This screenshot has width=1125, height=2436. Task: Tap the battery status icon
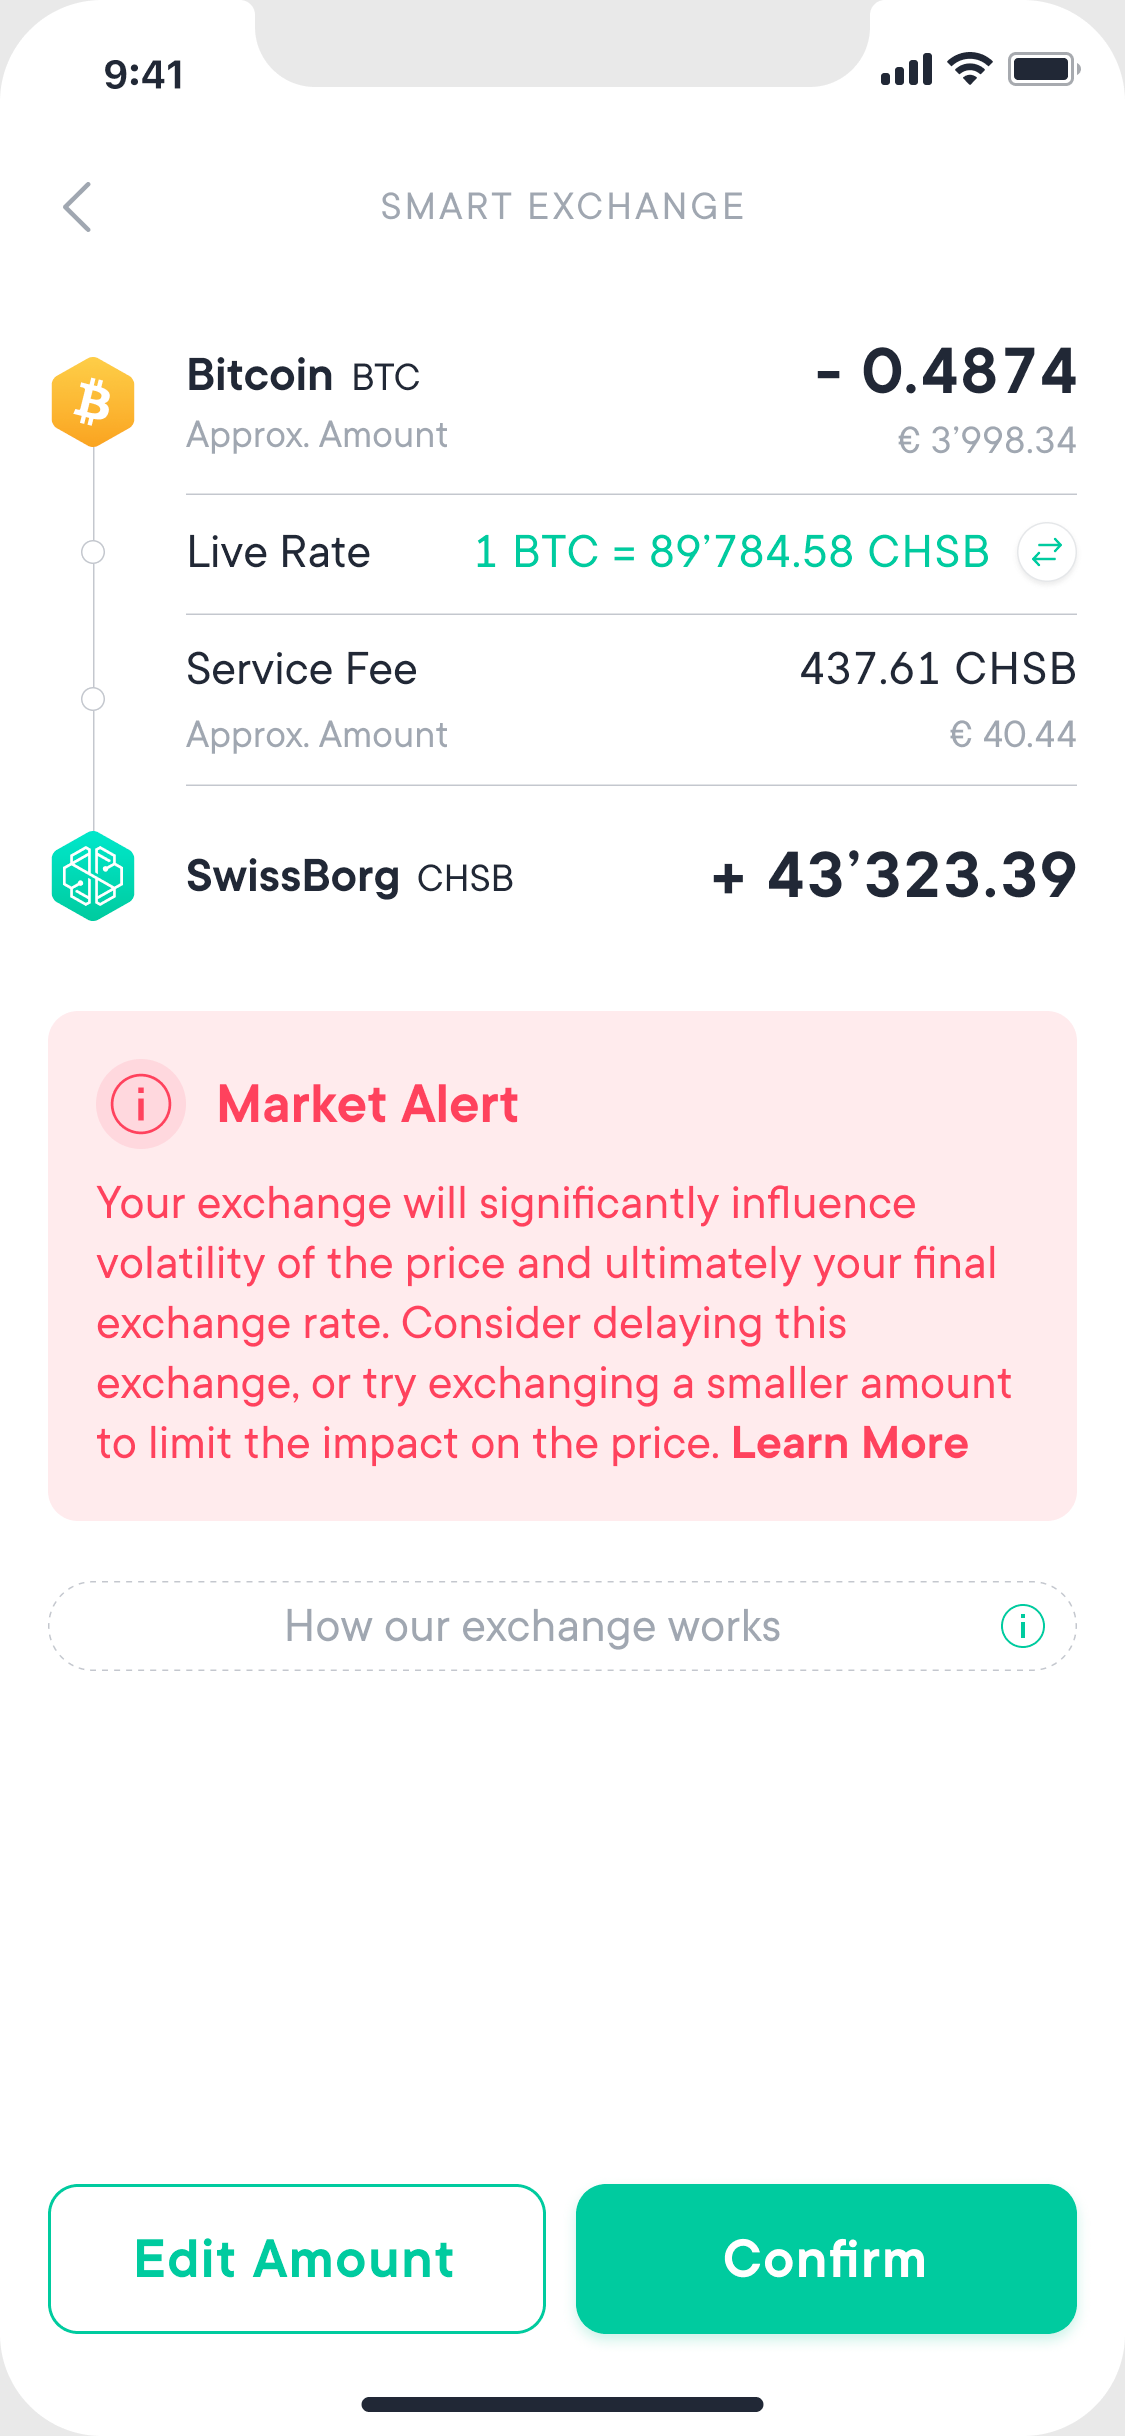(x=1044, y=69)
